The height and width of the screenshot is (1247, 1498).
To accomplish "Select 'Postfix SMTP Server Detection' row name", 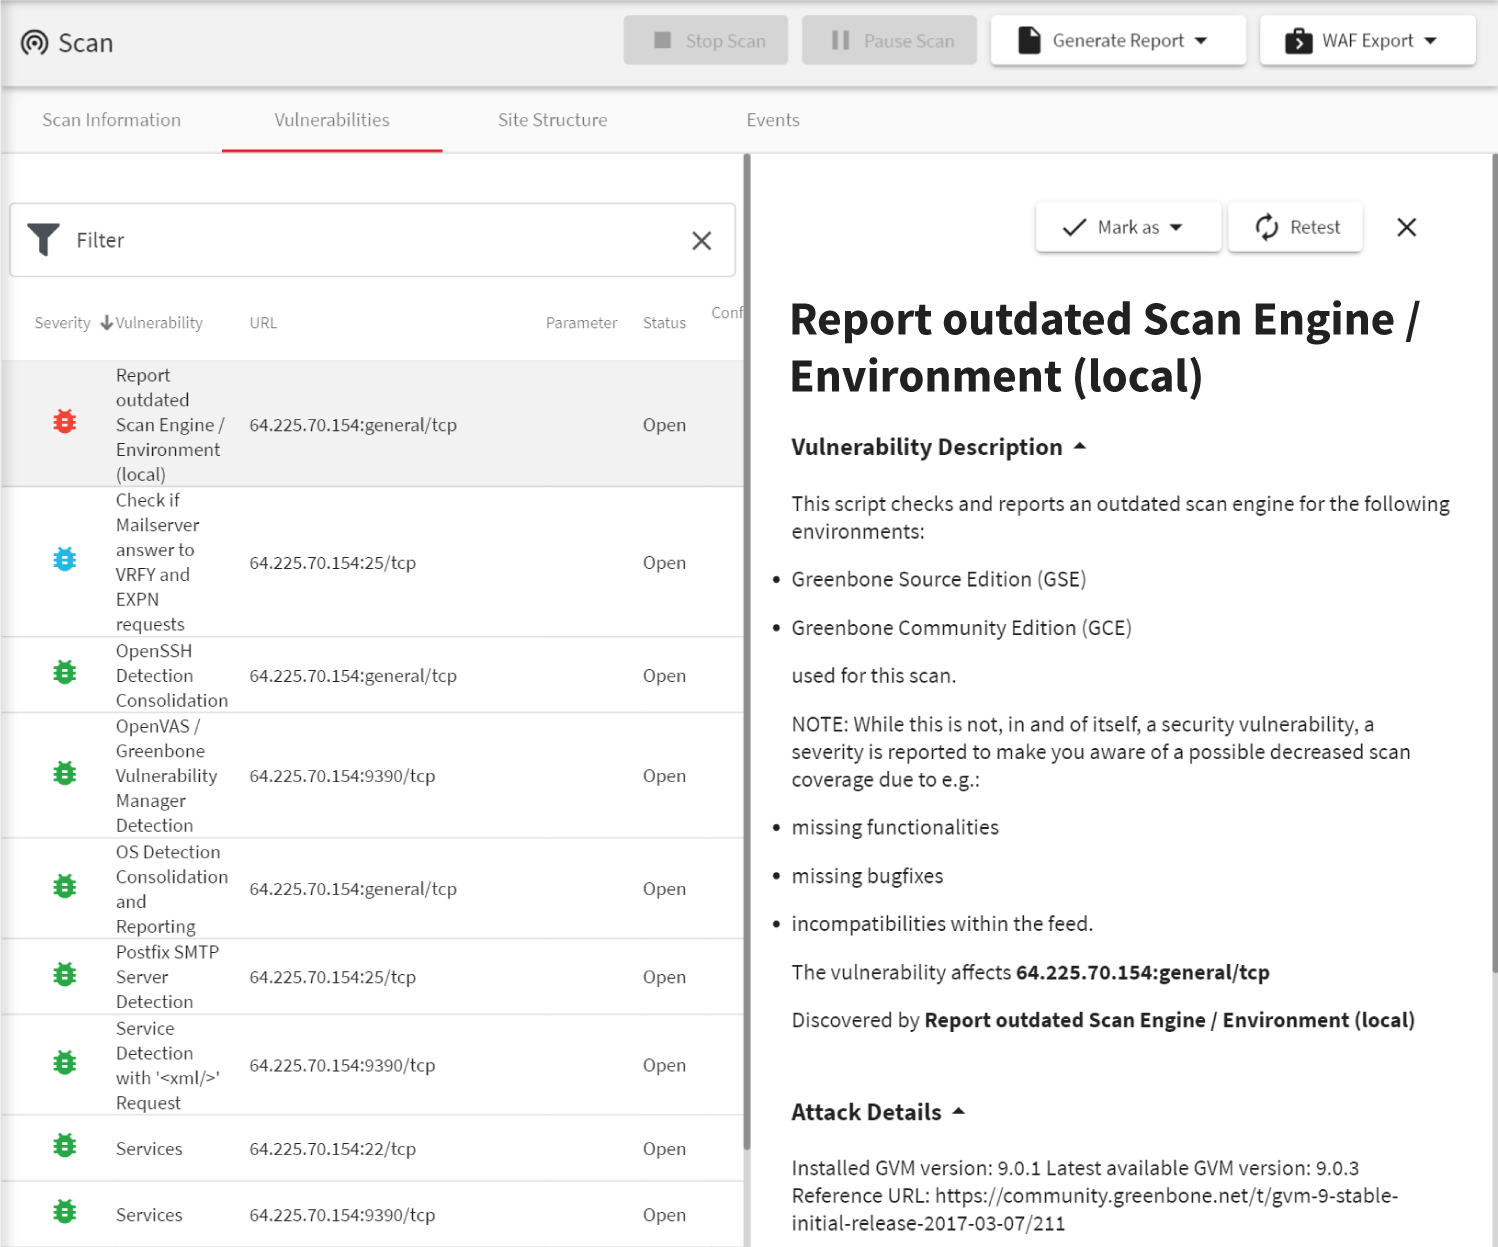I will pos(167,976).
